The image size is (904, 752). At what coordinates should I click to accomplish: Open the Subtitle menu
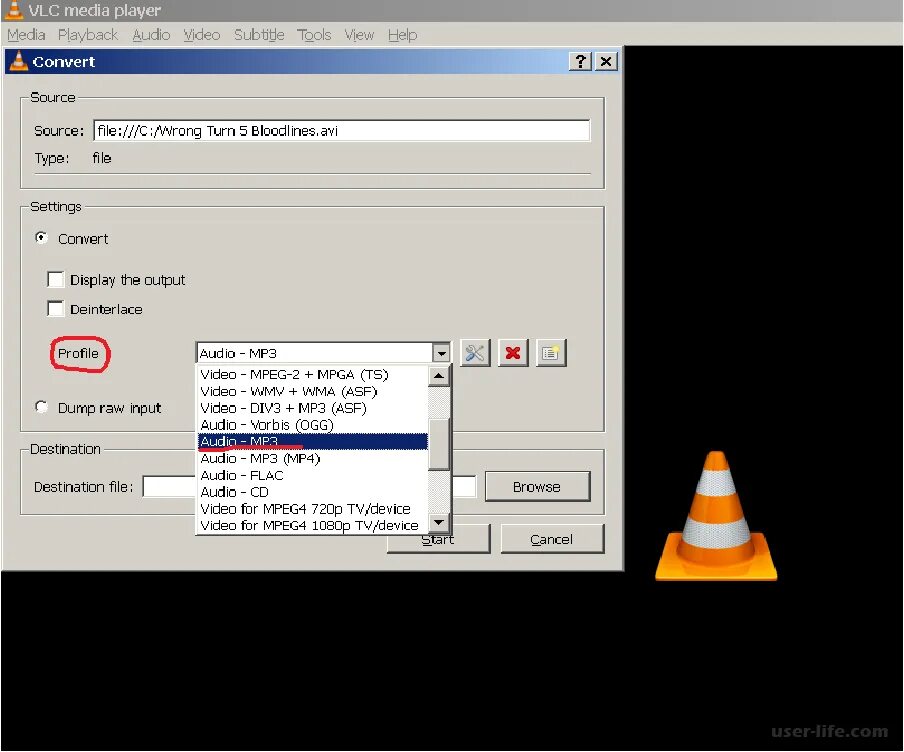[259, 35]
